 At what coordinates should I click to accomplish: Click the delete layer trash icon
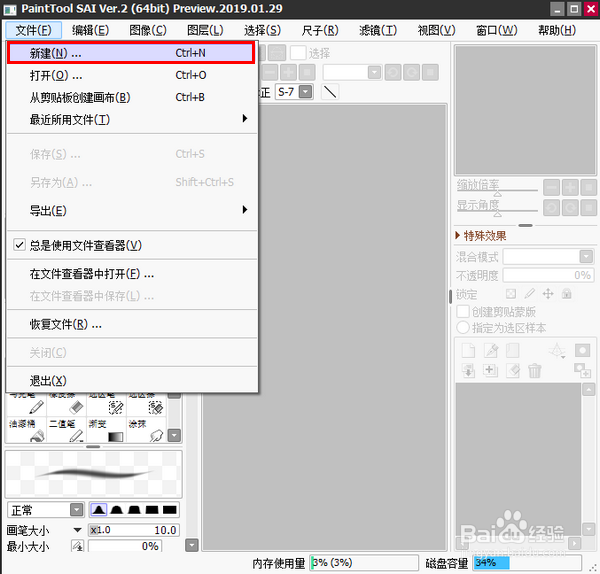[x=535, y=370]
